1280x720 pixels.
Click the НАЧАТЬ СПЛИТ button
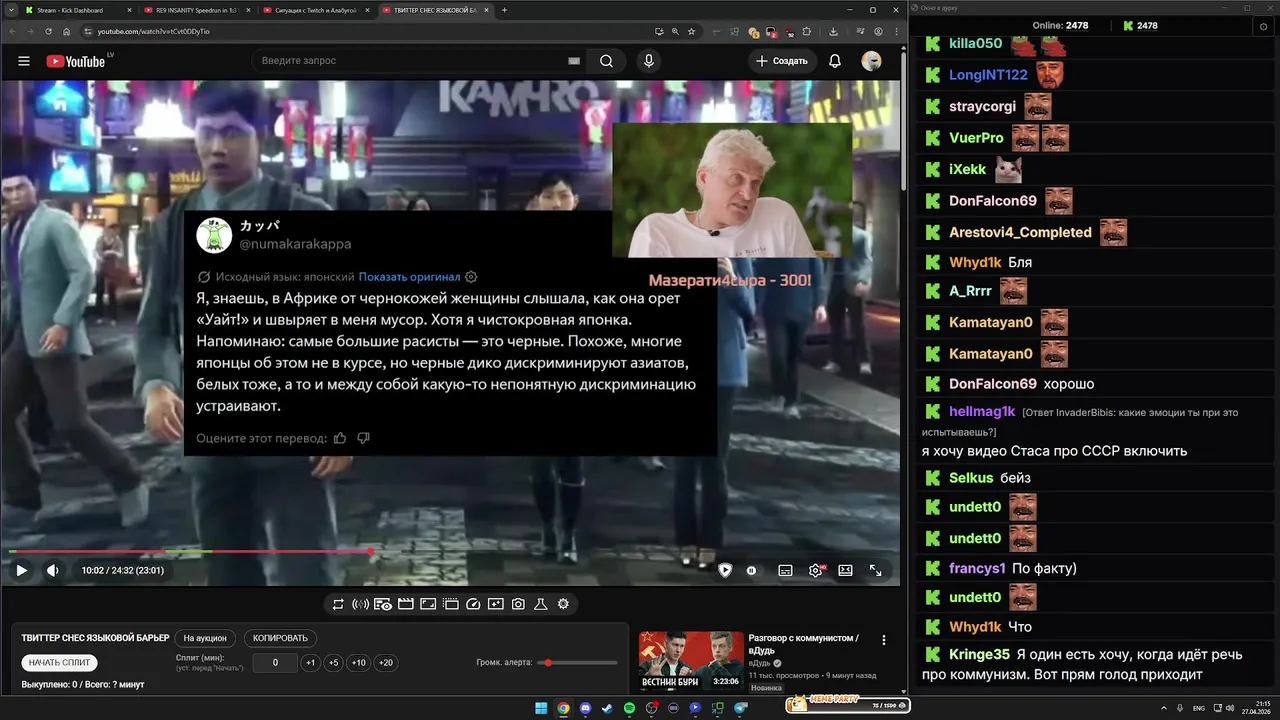click(x=59, y=663)
